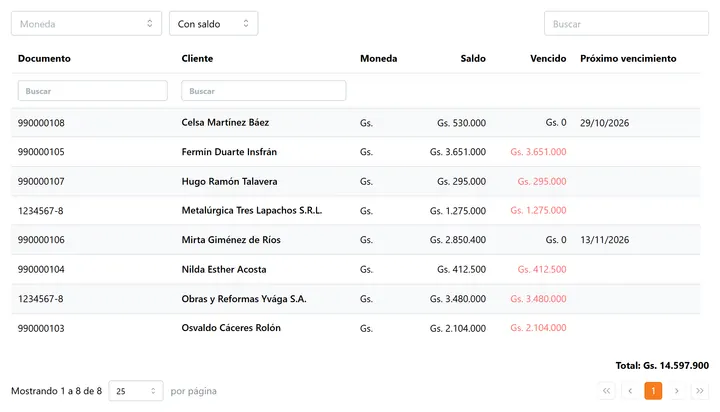720x412 pixels.
Task: Click document number 990000104
Action: click(41, 269)
